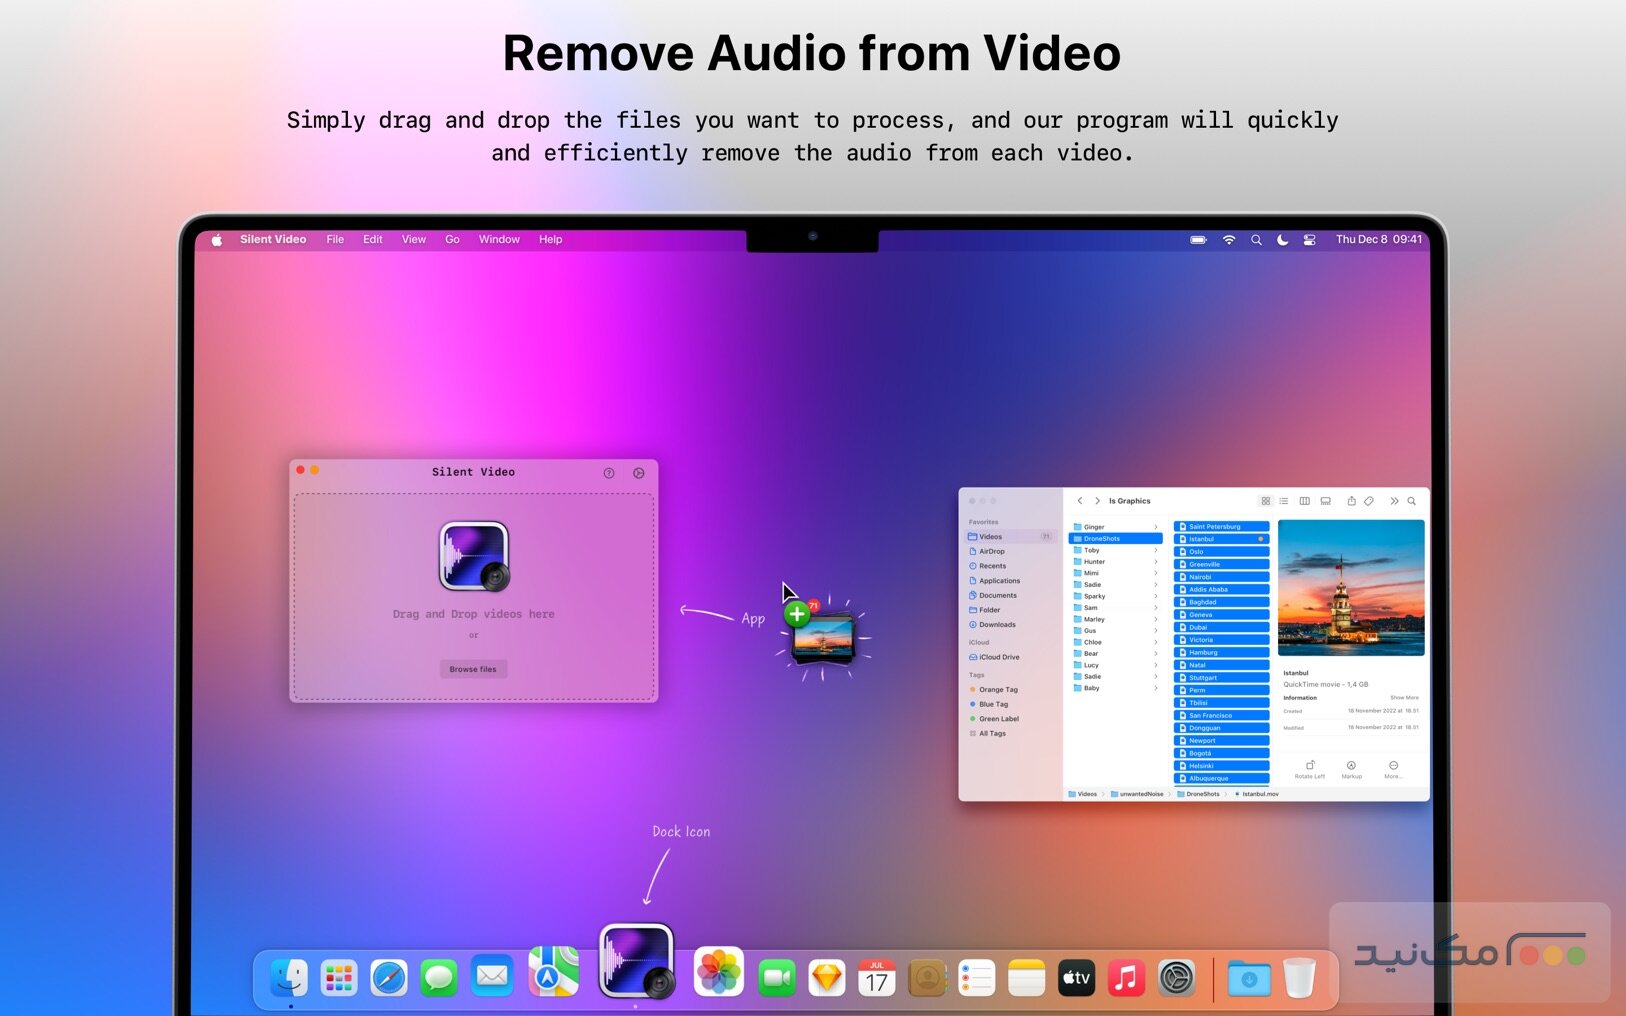Open the Markup tool in the preview pane

pyautogui.click(x=1352, y=767)
